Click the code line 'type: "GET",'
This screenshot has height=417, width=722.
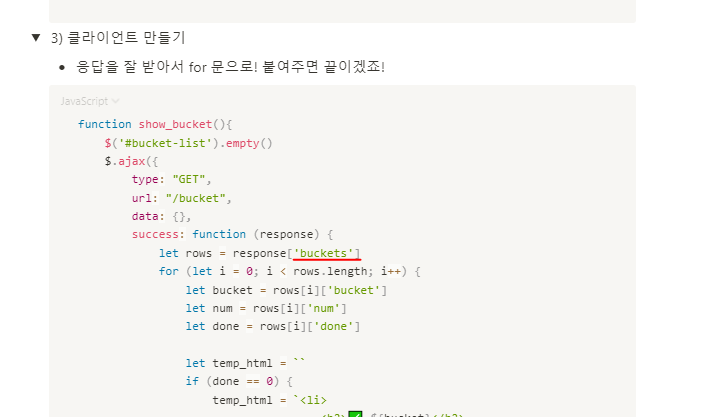click(x=171, y=180)
